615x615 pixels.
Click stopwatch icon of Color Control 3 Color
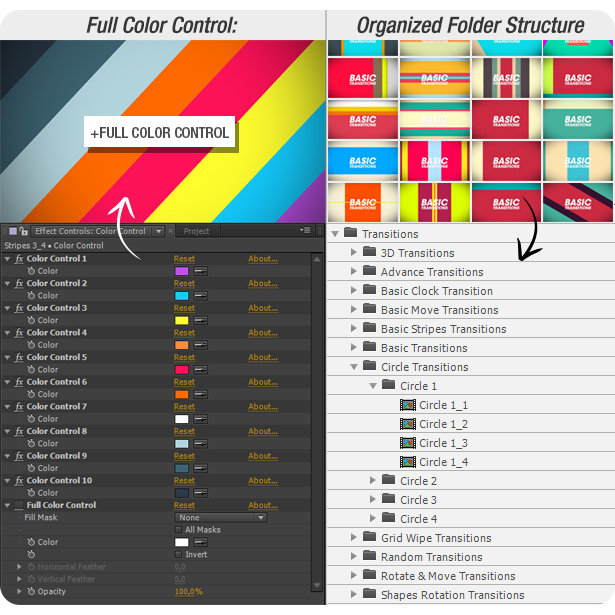[31, 320]
